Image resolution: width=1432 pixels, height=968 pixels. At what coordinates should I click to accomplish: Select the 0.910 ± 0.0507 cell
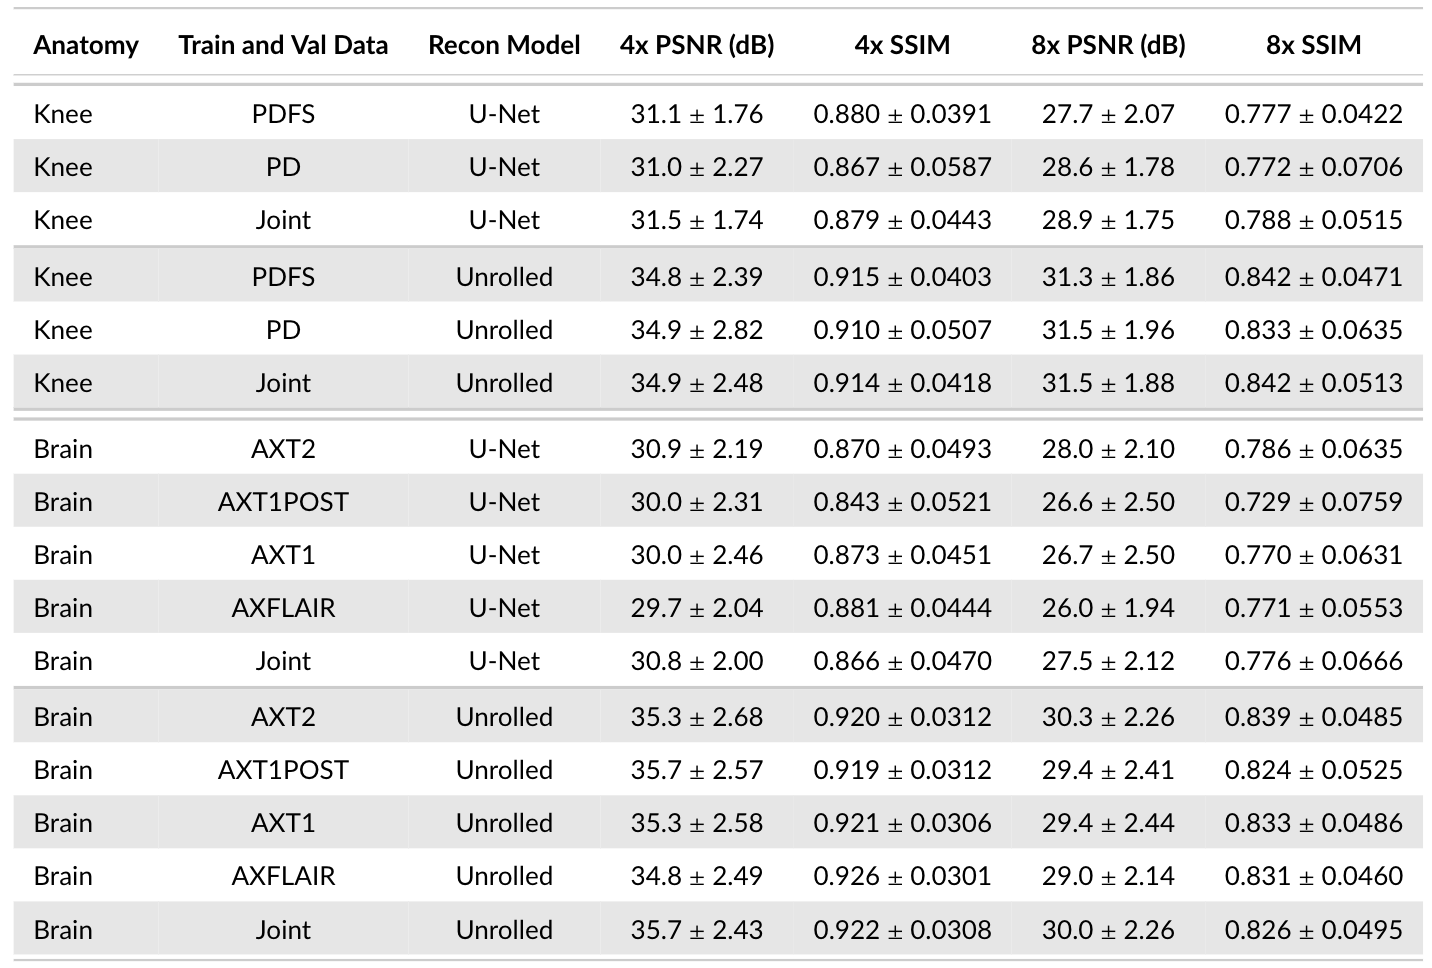pos(902,330)
